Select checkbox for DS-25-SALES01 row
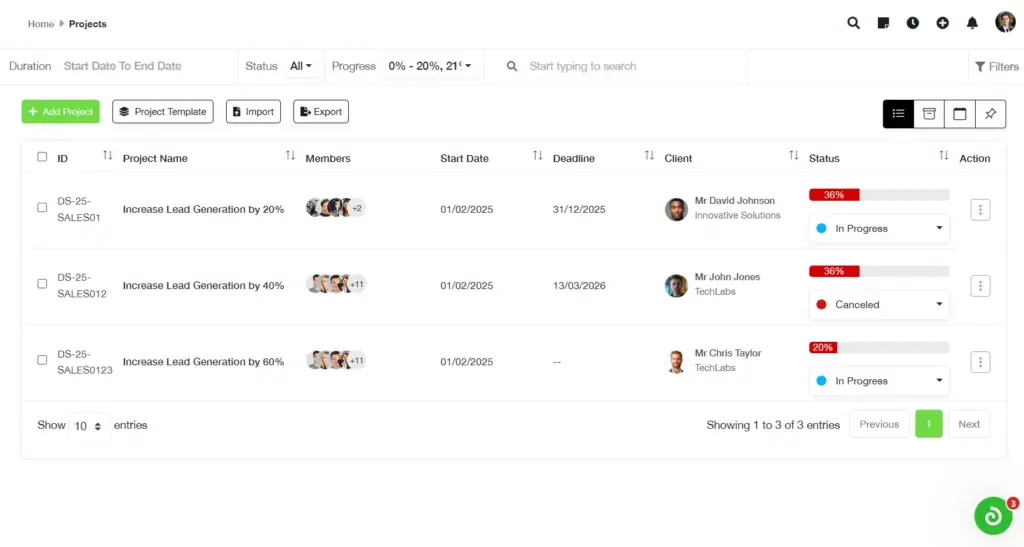 [42, 208]
